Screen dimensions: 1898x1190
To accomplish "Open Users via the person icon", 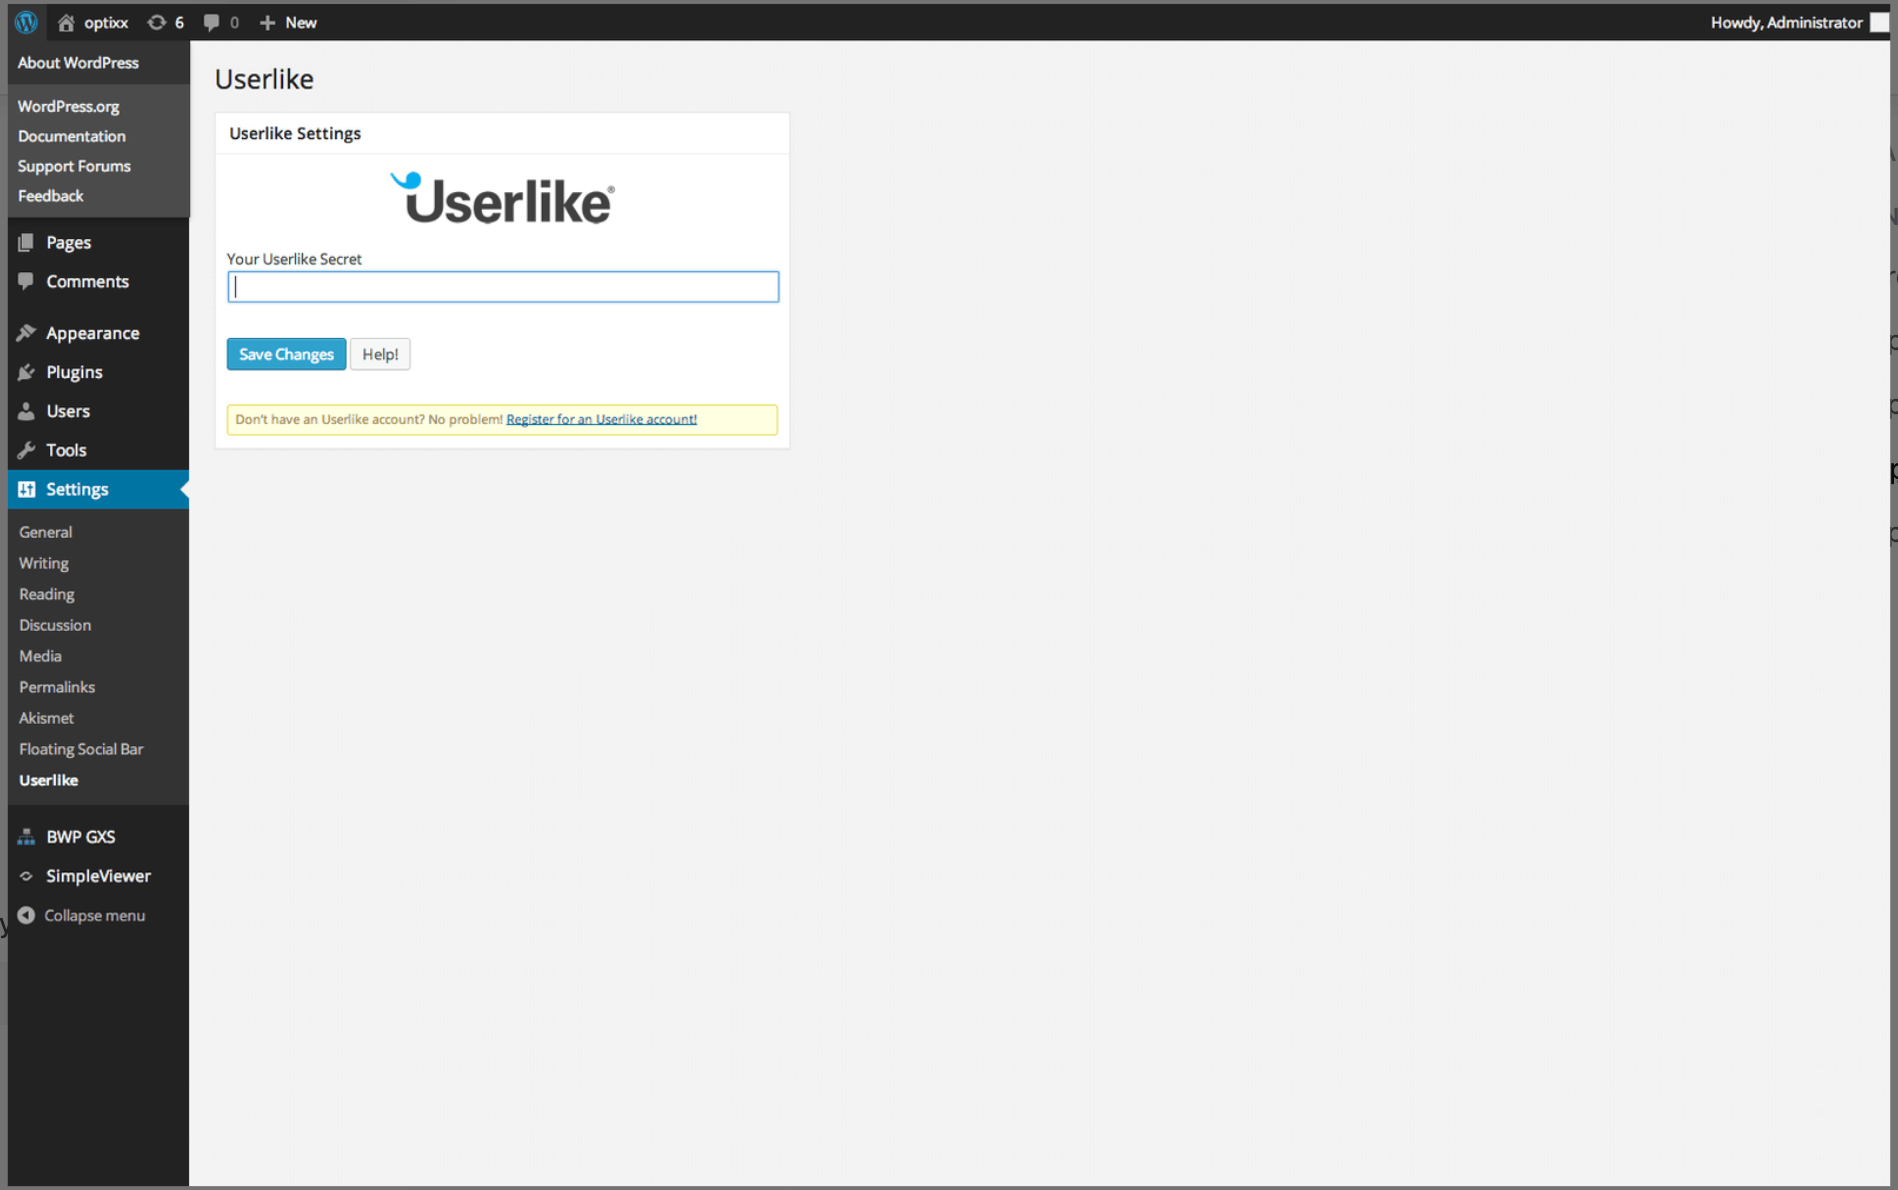I will click(27, 410).
